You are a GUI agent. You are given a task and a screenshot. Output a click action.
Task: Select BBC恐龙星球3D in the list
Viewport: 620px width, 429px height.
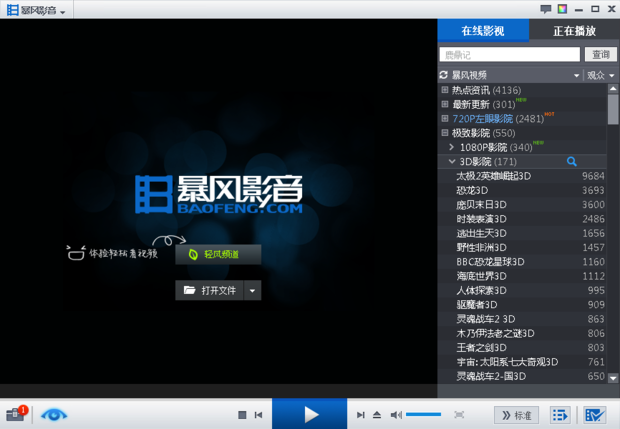pos(522,262)
